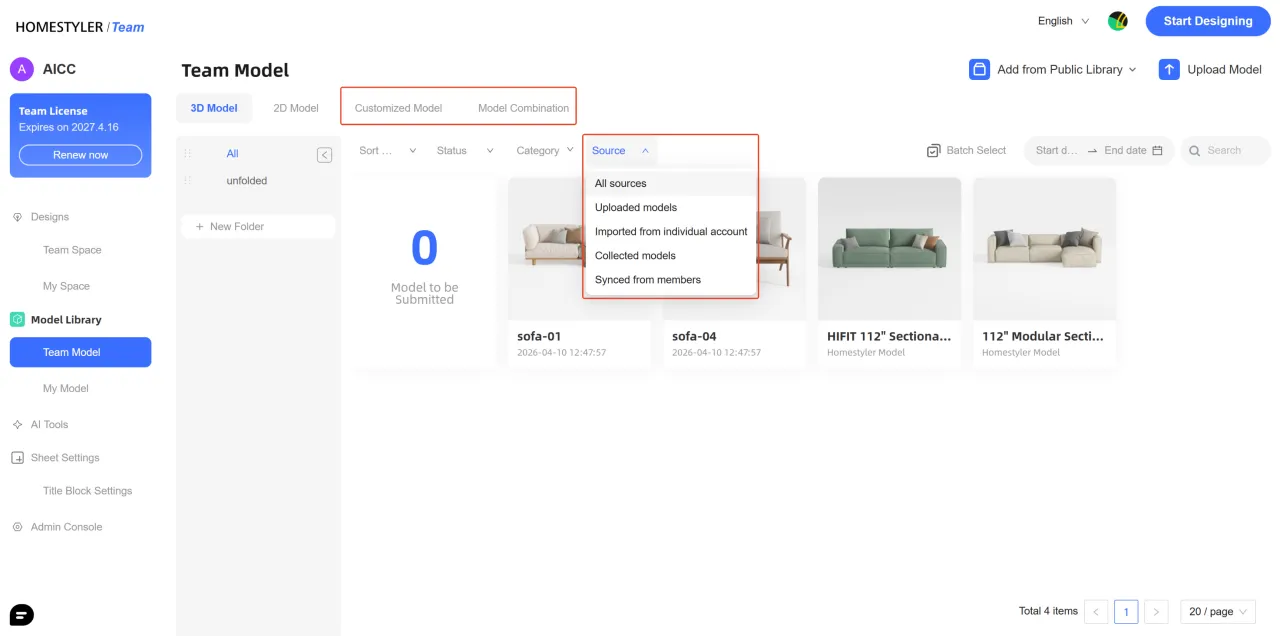Choose Uploaded models from Source list
Image resolution: width=1280 pixels, height=636 pixels.
click(x=636, y=208)
